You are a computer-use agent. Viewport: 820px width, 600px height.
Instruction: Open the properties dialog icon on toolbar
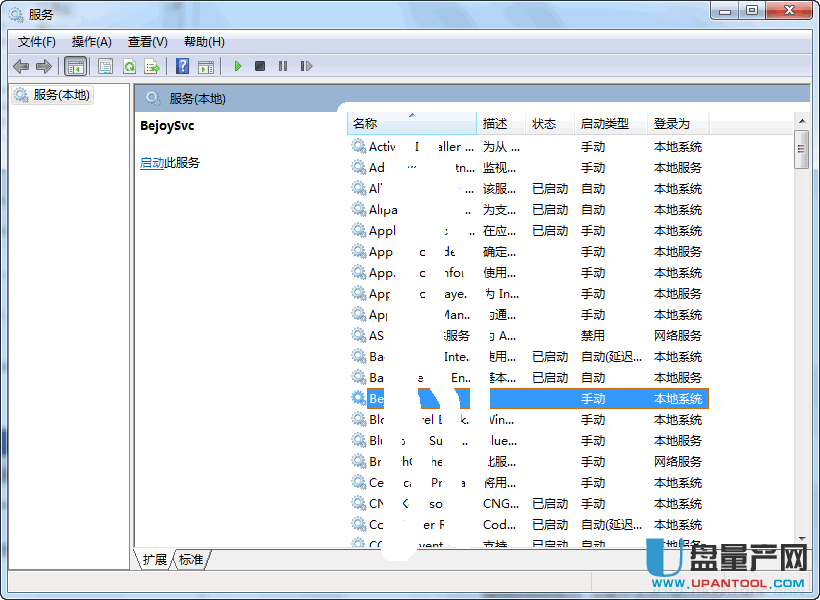coord(104,66)
